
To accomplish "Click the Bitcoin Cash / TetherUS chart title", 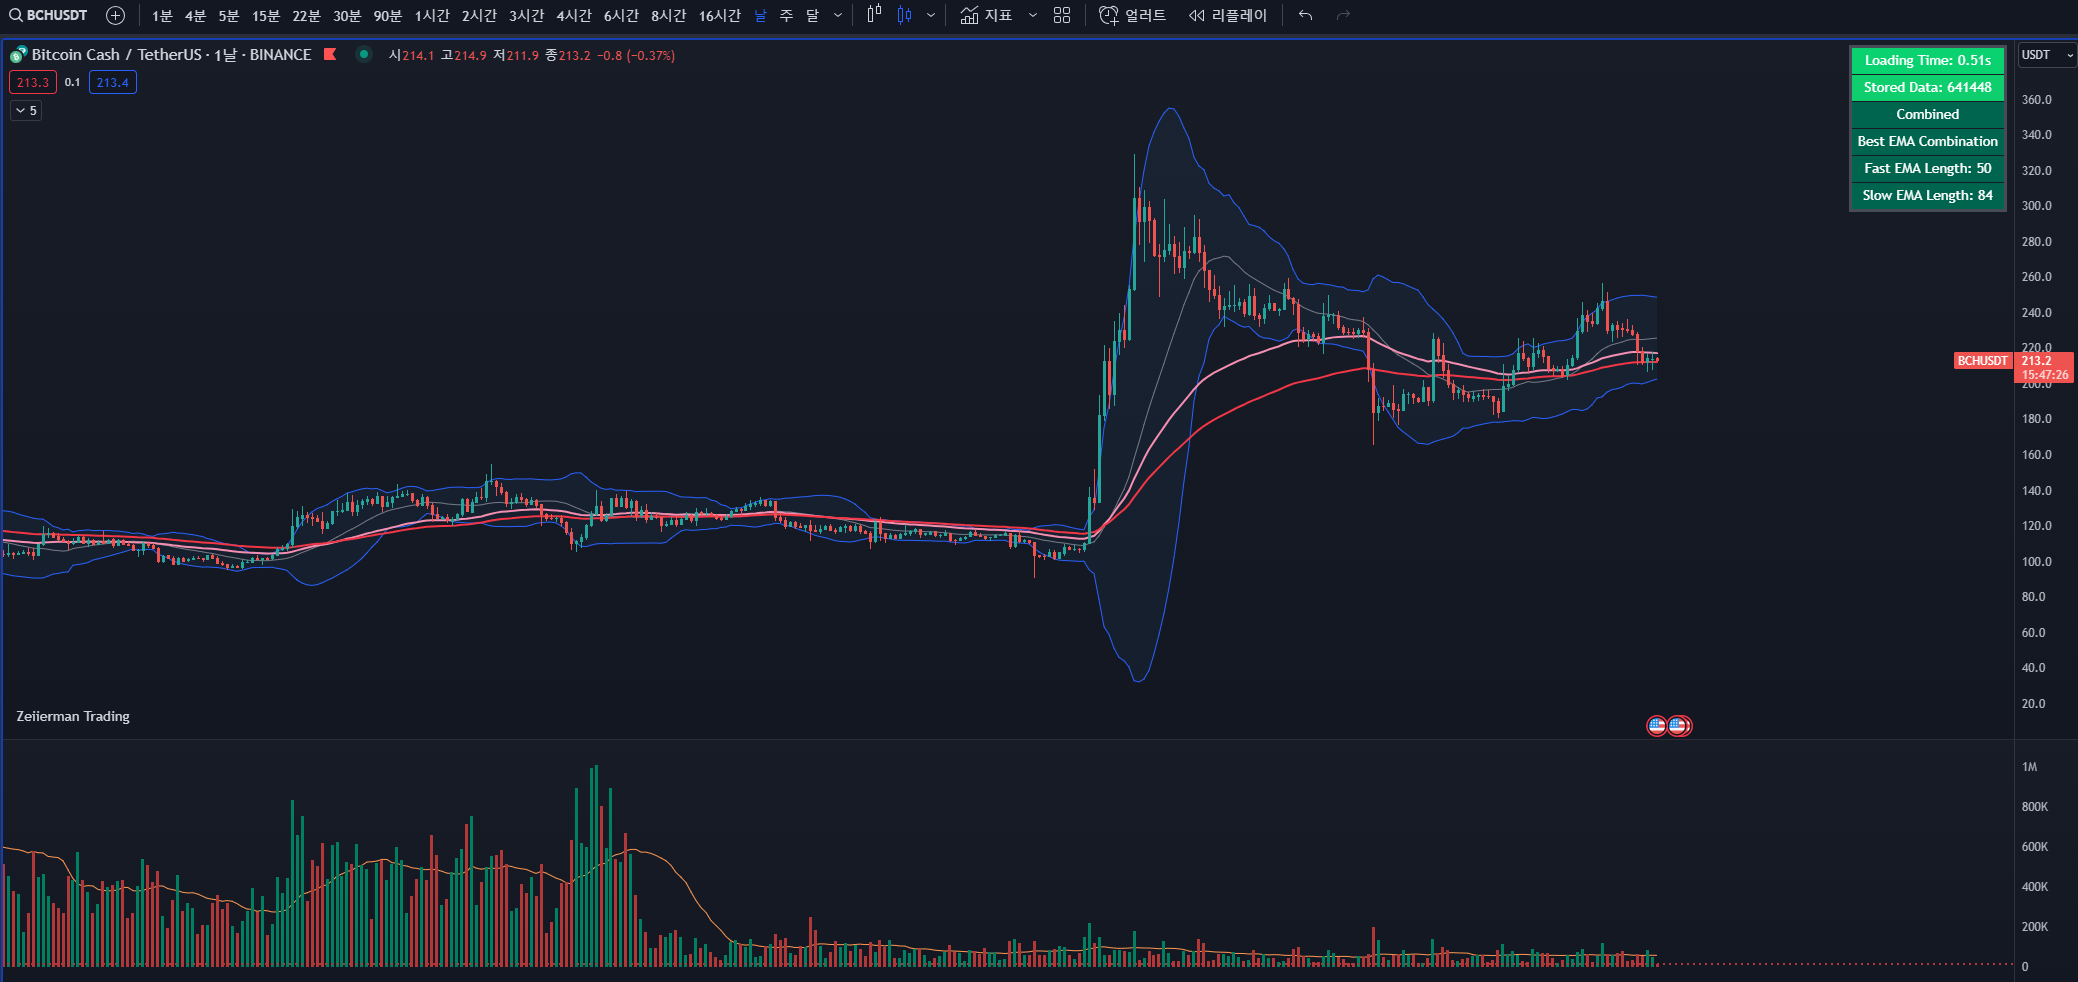I will [x=171, y=55].
